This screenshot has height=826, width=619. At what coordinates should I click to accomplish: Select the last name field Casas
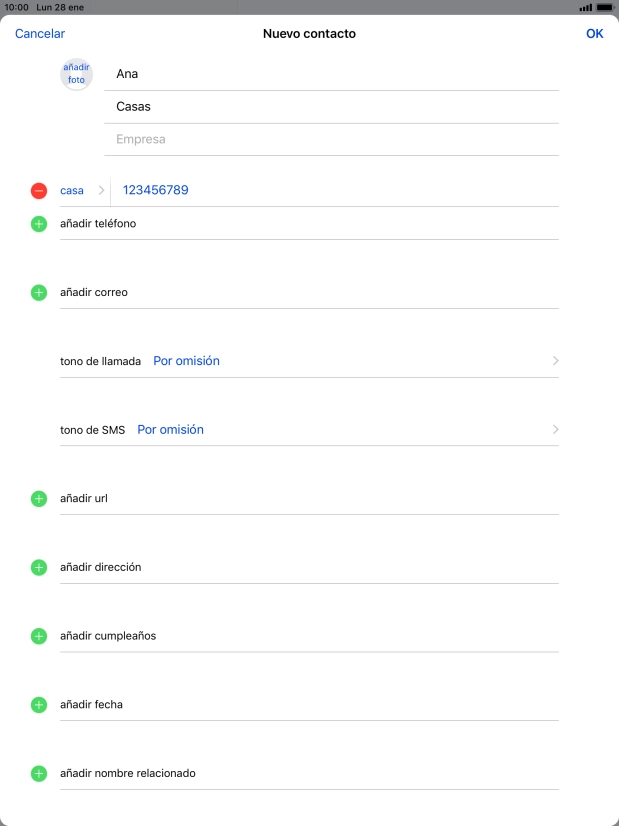[x=330, y=107]
